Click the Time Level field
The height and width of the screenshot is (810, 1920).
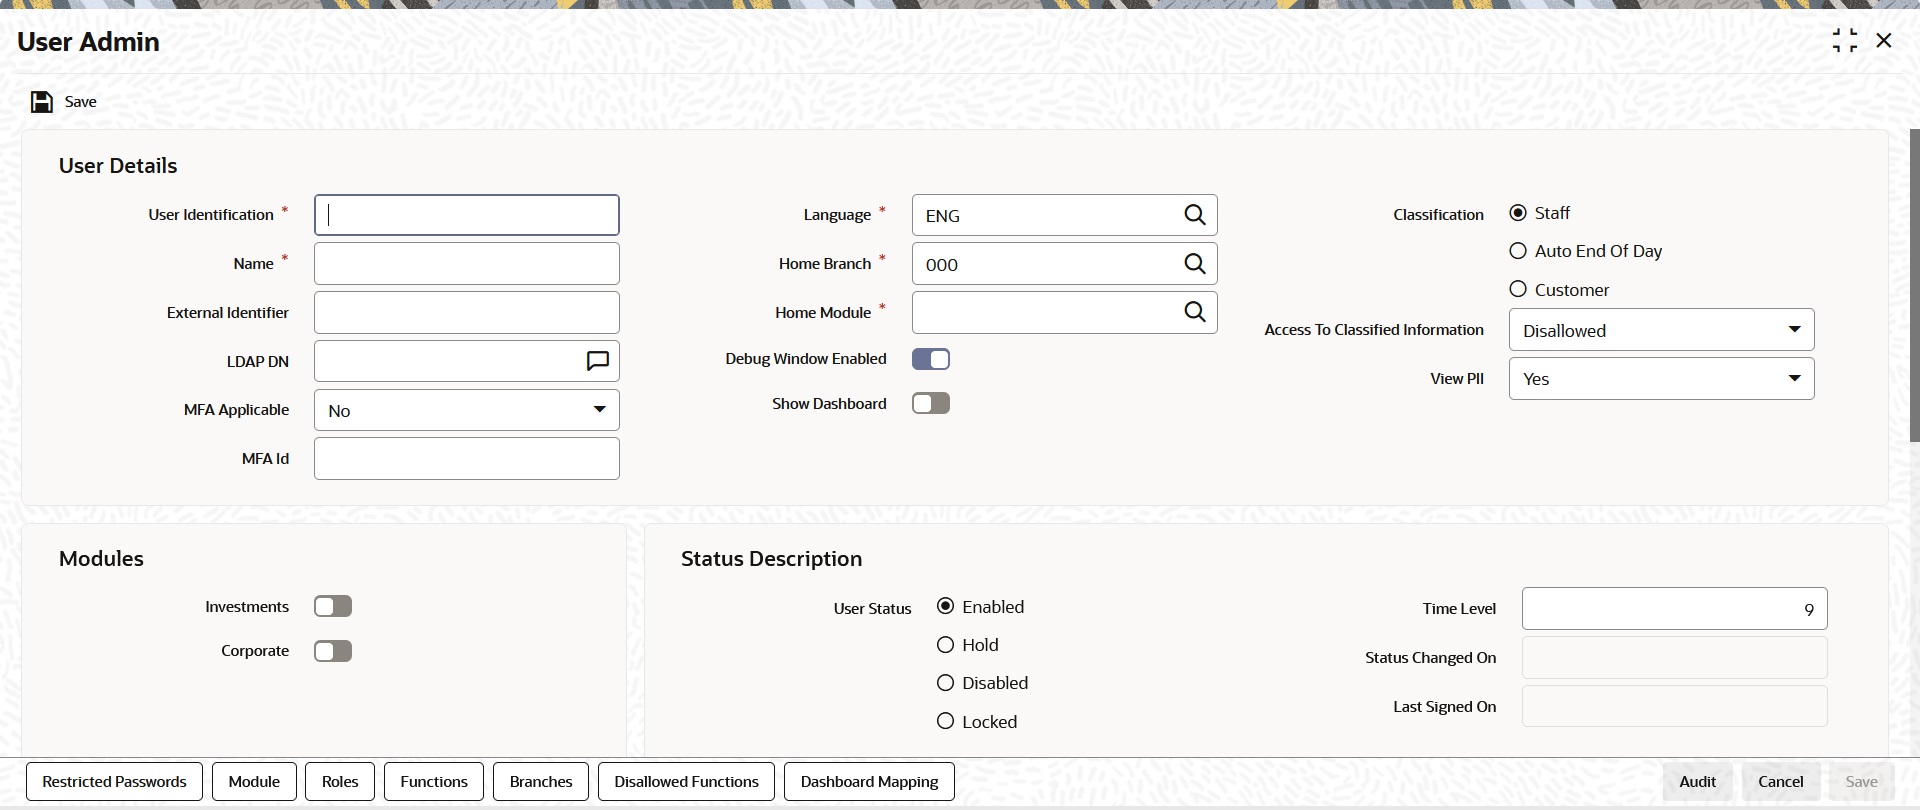click(1675, 609)
